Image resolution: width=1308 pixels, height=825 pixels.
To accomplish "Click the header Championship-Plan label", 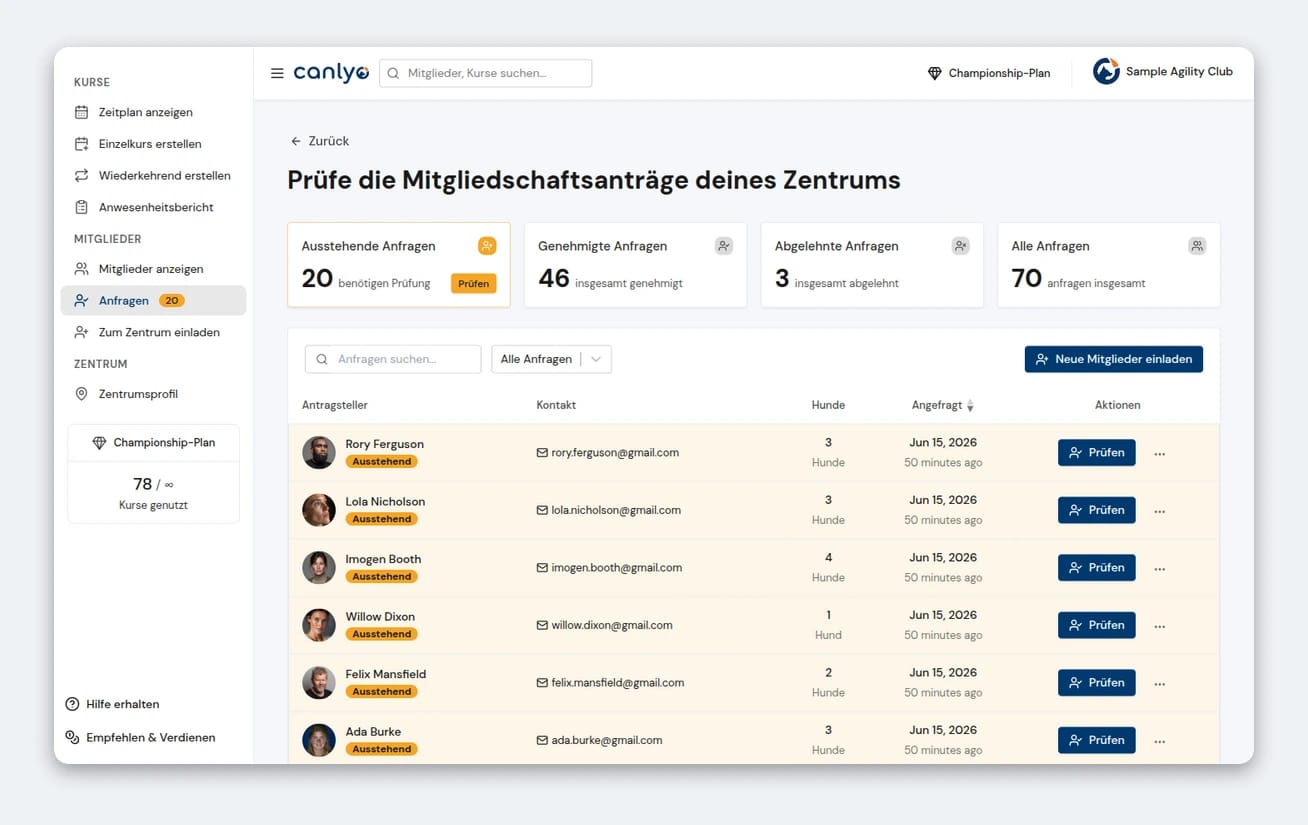I will pyautogui.click(x=999, y=73).
